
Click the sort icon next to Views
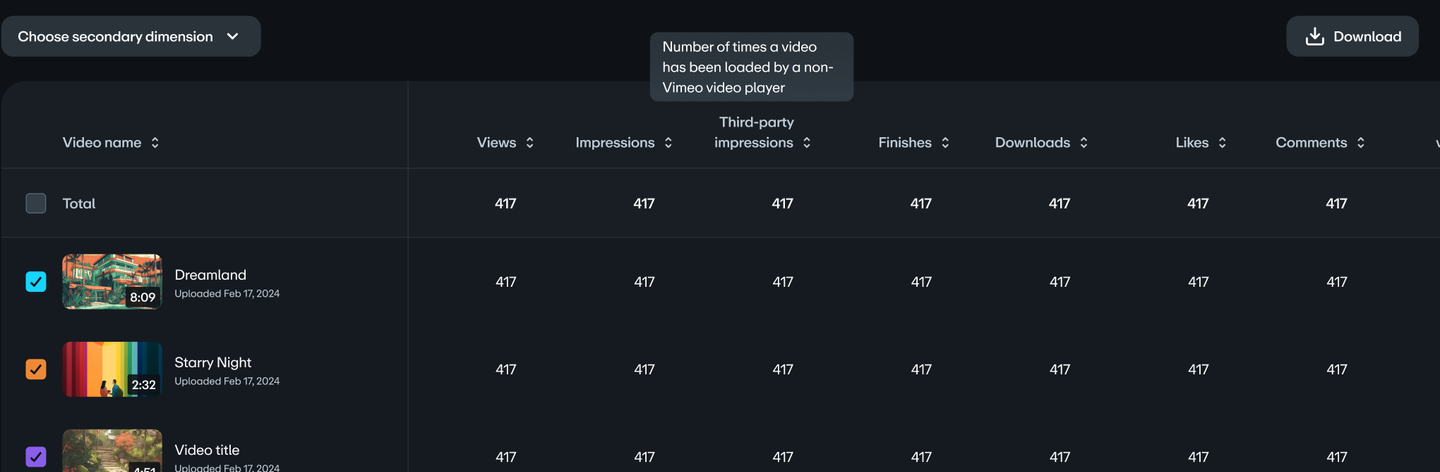click(530, 143)
